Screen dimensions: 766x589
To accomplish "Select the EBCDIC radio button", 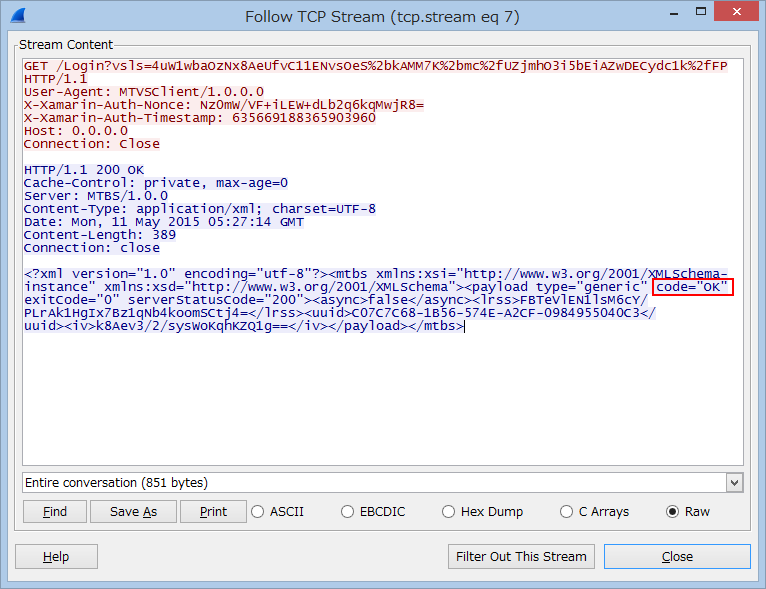I will point(347,511).
